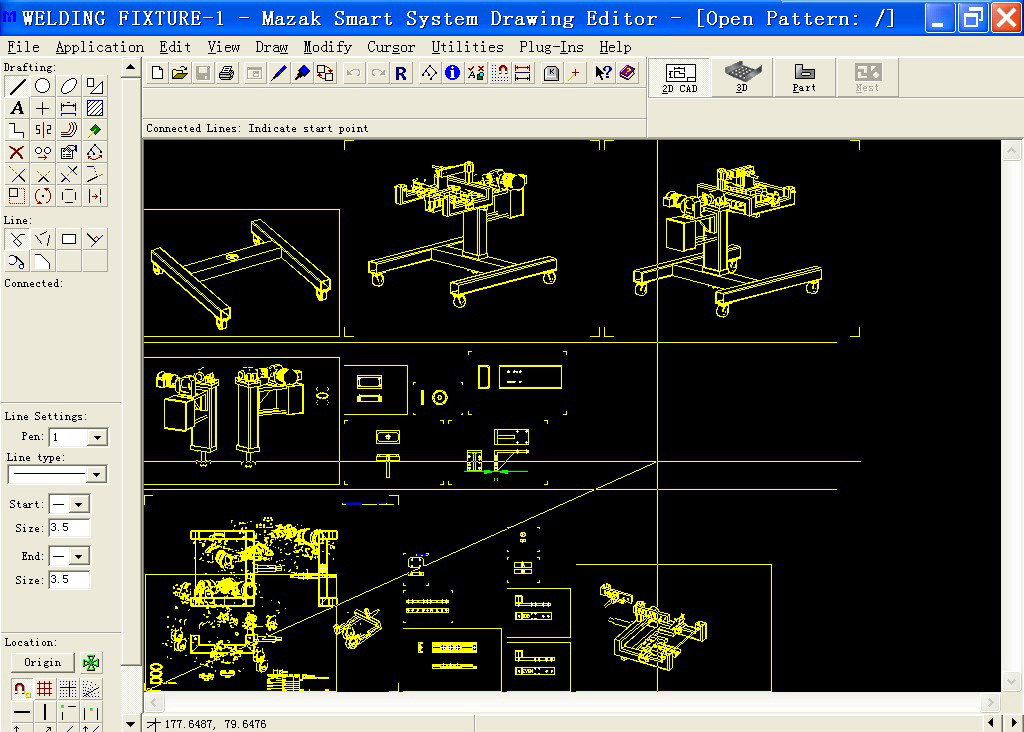Click the coordinates readout 177.6487, 79.6476

tap(216, 724)
